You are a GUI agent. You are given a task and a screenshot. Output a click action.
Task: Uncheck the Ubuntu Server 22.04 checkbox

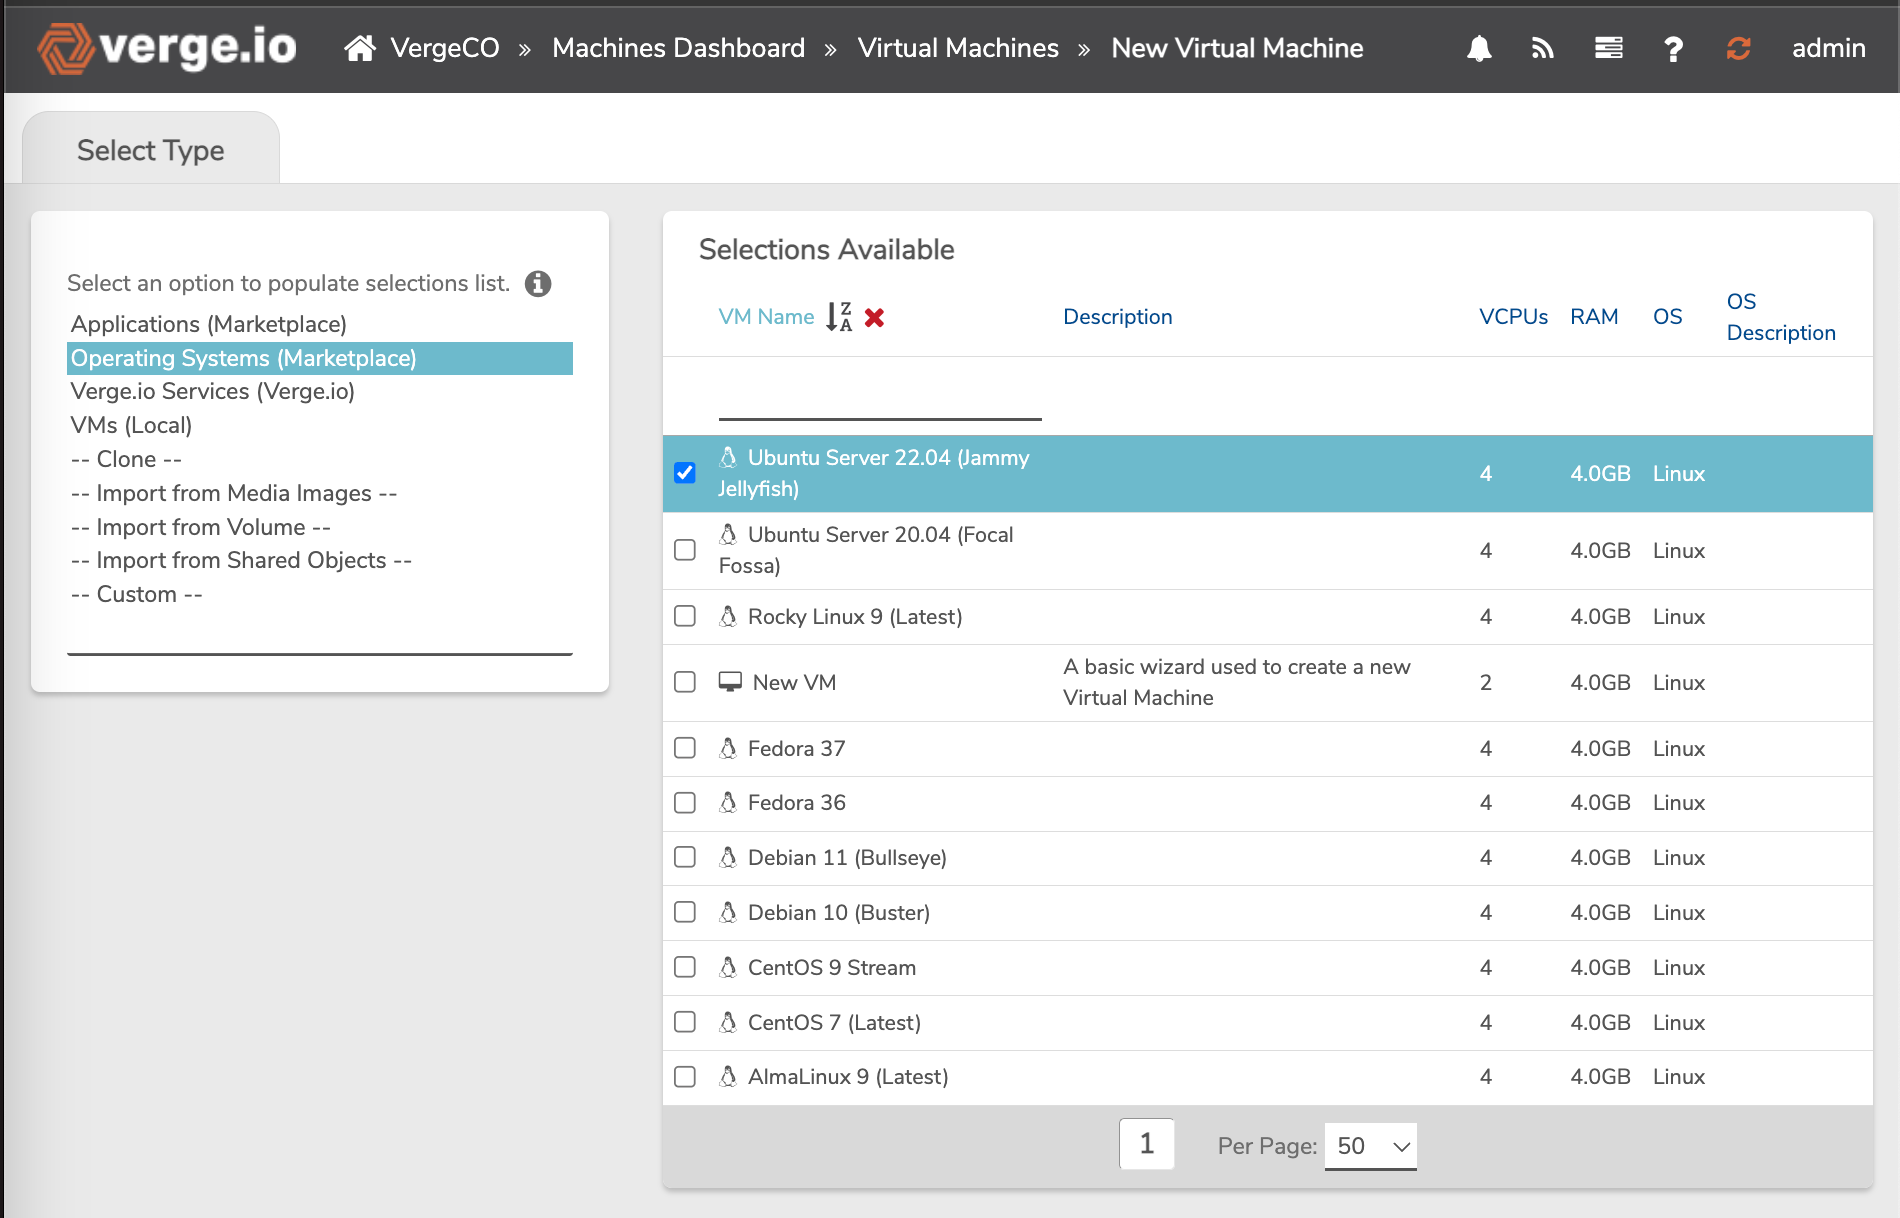685,473
